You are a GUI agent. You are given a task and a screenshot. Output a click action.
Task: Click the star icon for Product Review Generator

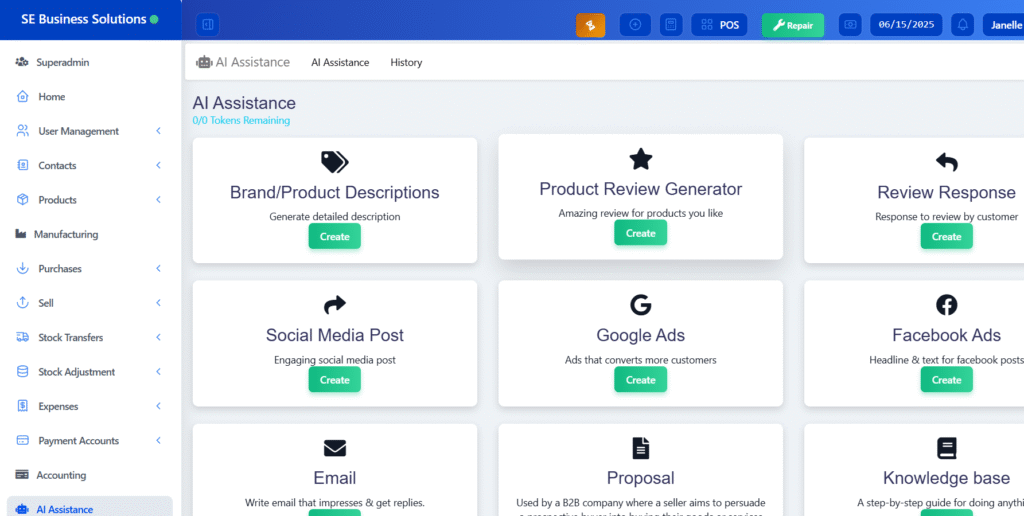640,159
